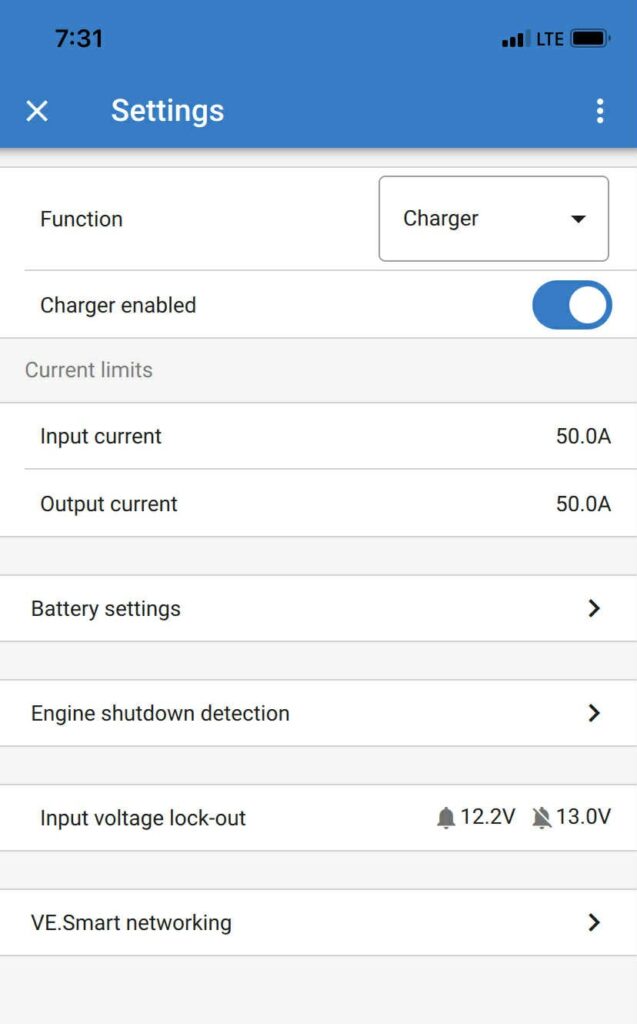Expand Engine shutdown detection chevron
637x1024 pixels.
[x=594, y=713]
